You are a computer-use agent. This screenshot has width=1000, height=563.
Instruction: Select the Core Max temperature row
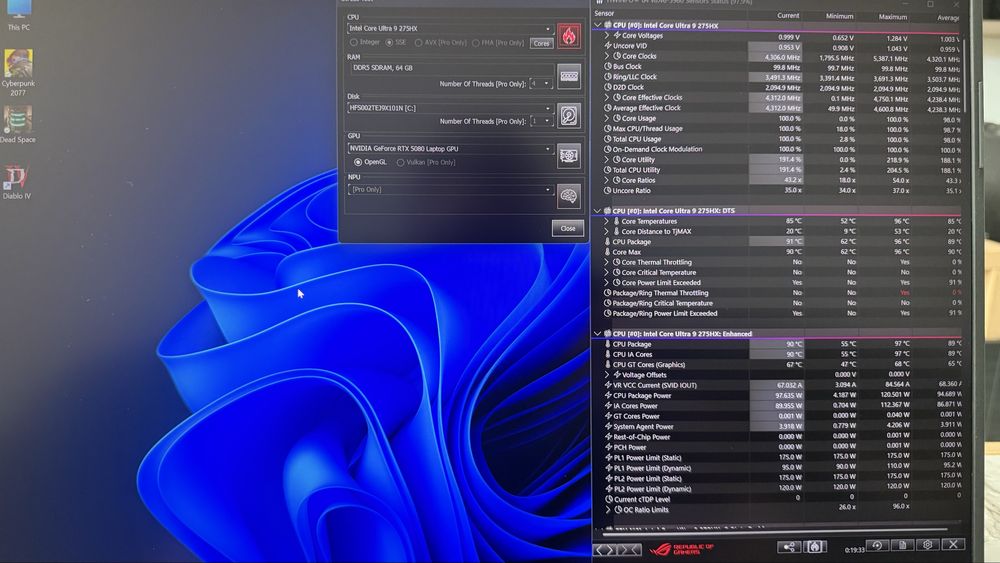pyautogui.click(x=778, y=252)
